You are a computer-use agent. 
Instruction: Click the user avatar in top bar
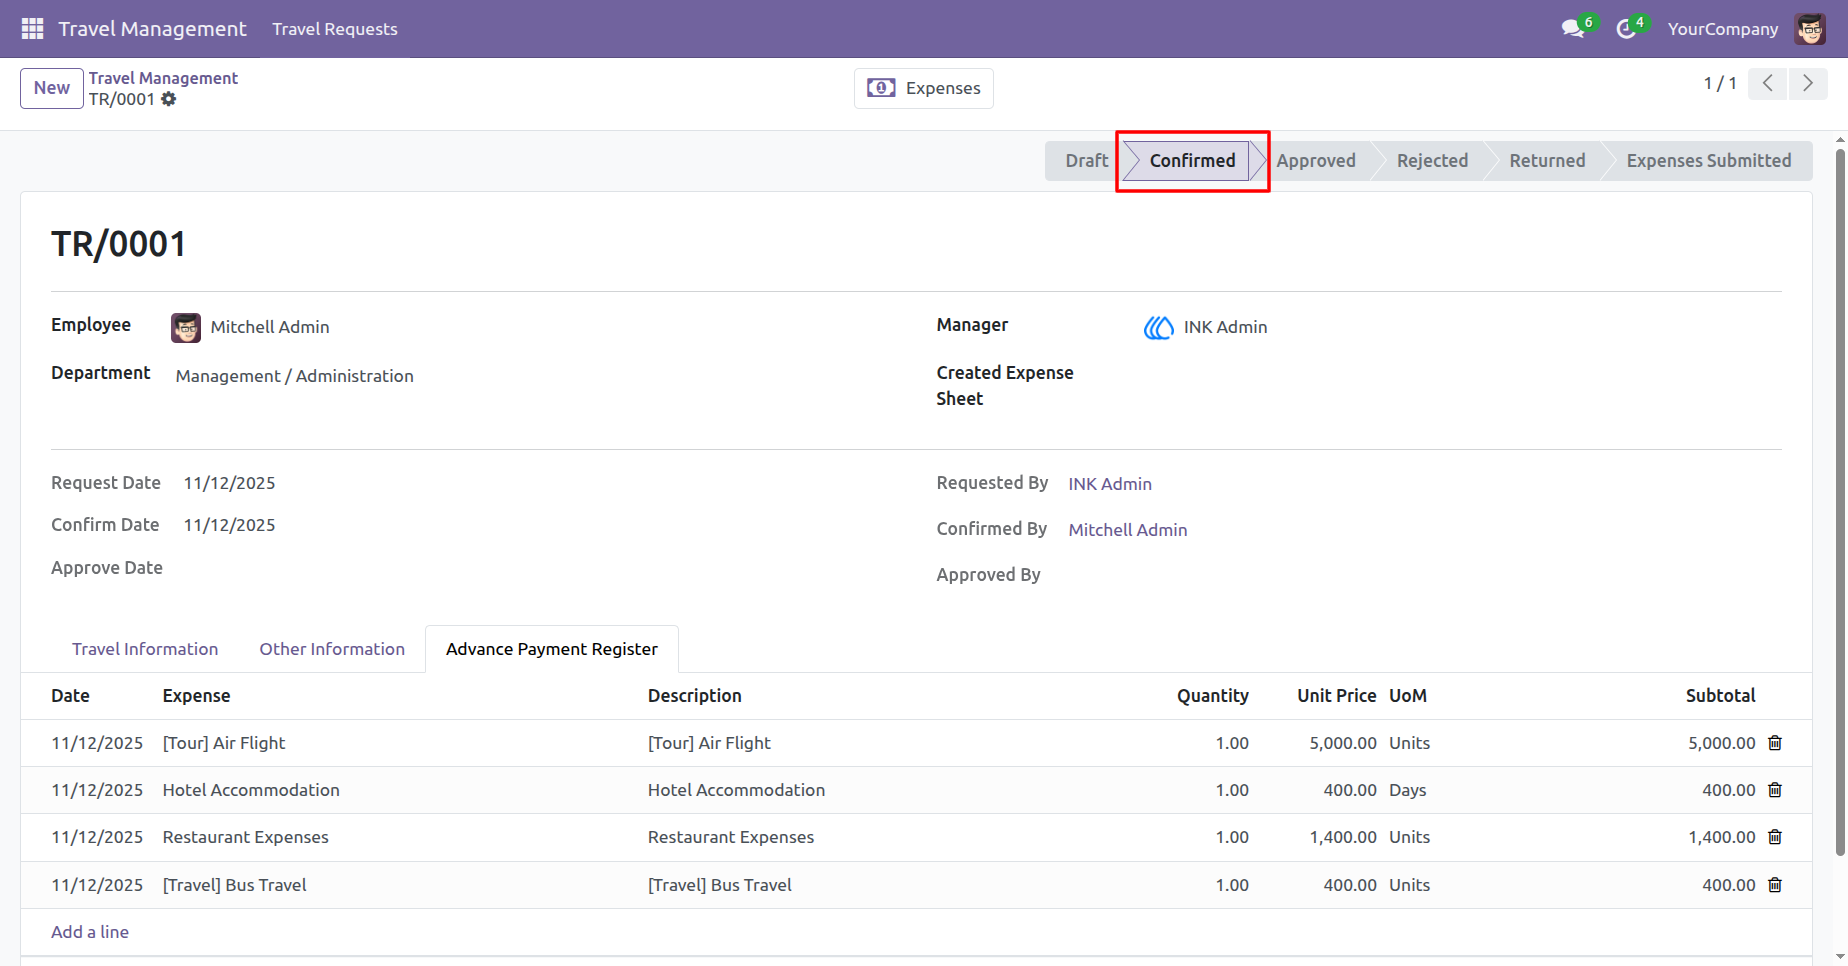coord(1810,29)
